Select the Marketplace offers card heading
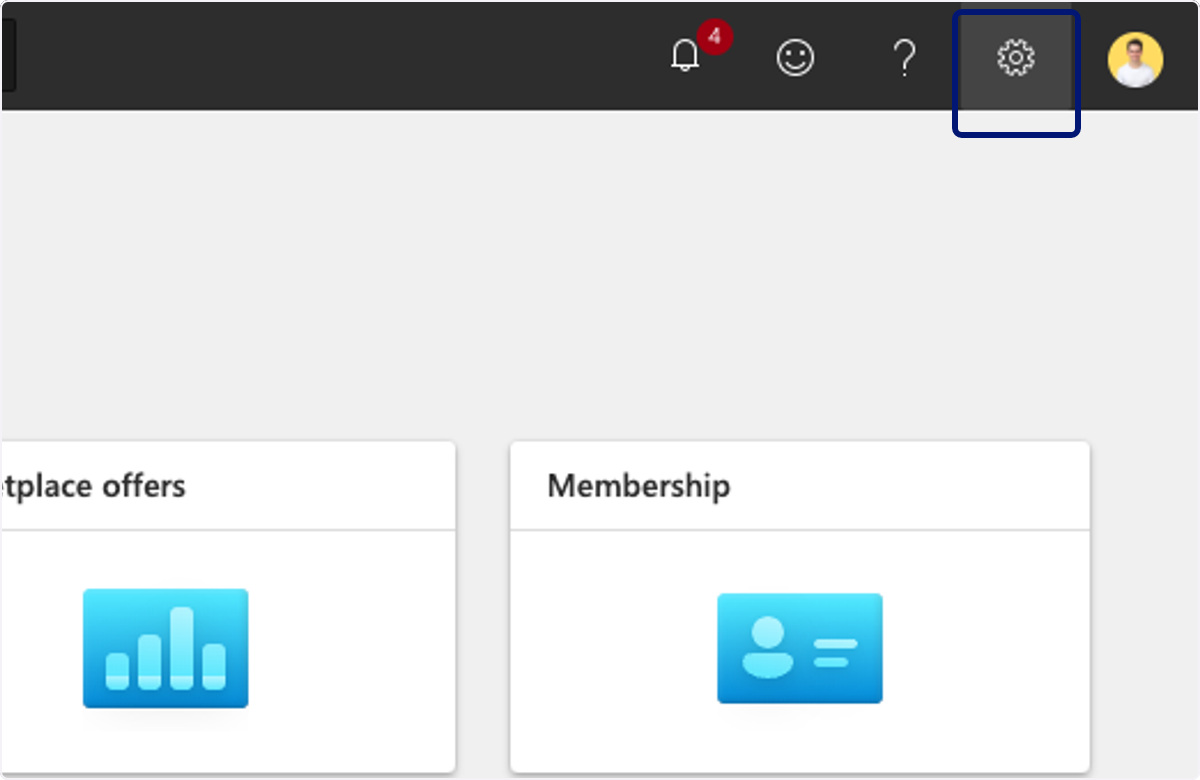The width and height of the screenshot is (1200, 780). pos(93,486)
